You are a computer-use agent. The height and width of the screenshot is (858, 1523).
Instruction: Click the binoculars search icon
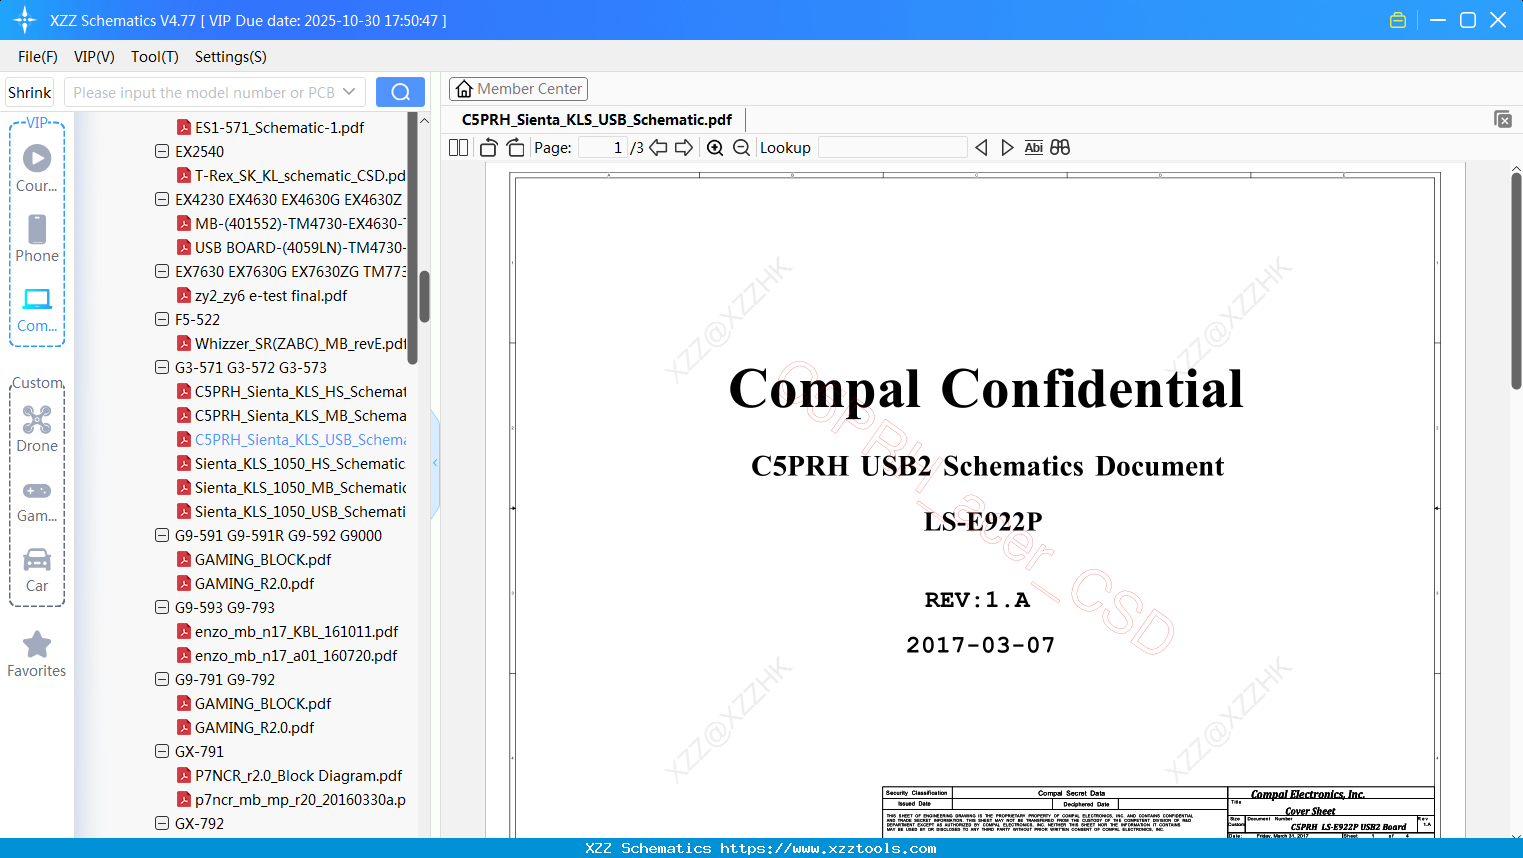pyautogui.click(x=1060, y=148)
